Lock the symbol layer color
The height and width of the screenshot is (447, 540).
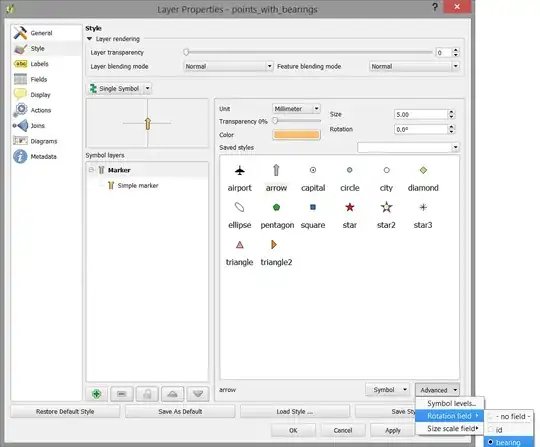point(147,394)
